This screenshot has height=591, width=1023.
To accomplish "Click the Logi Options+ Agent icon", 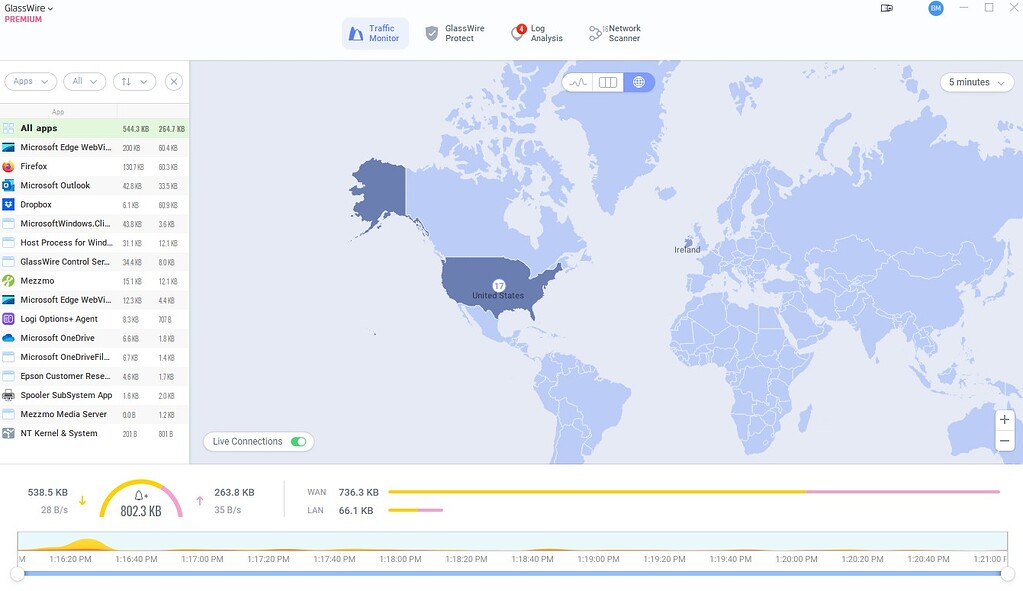I will click(x=8, y=319).
